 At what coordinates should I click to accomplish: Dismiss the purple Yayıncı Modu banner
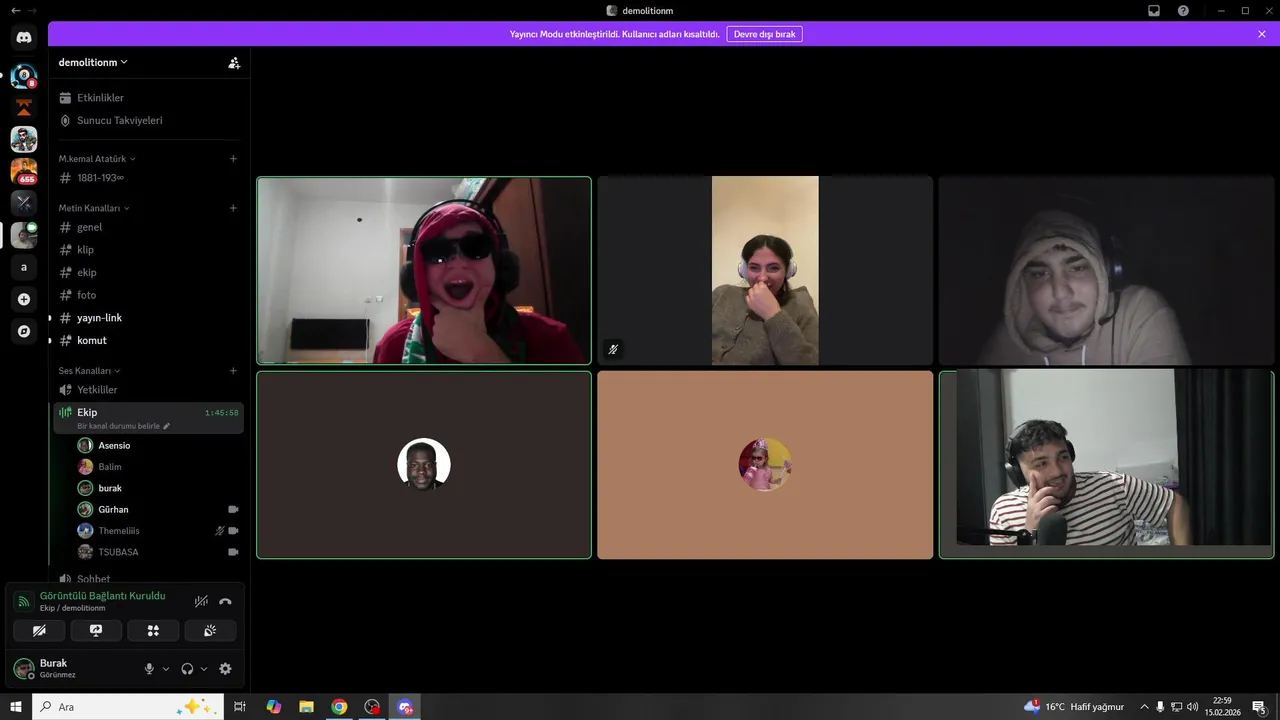coord(1262,34)
